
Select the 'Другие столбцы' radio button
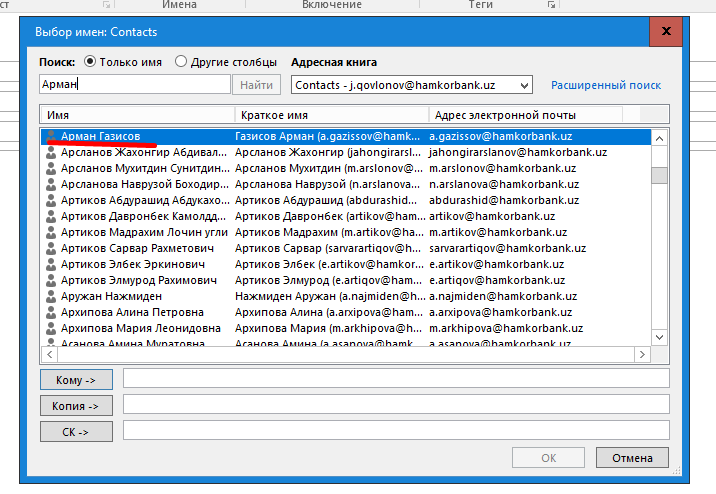click(181, 61)
